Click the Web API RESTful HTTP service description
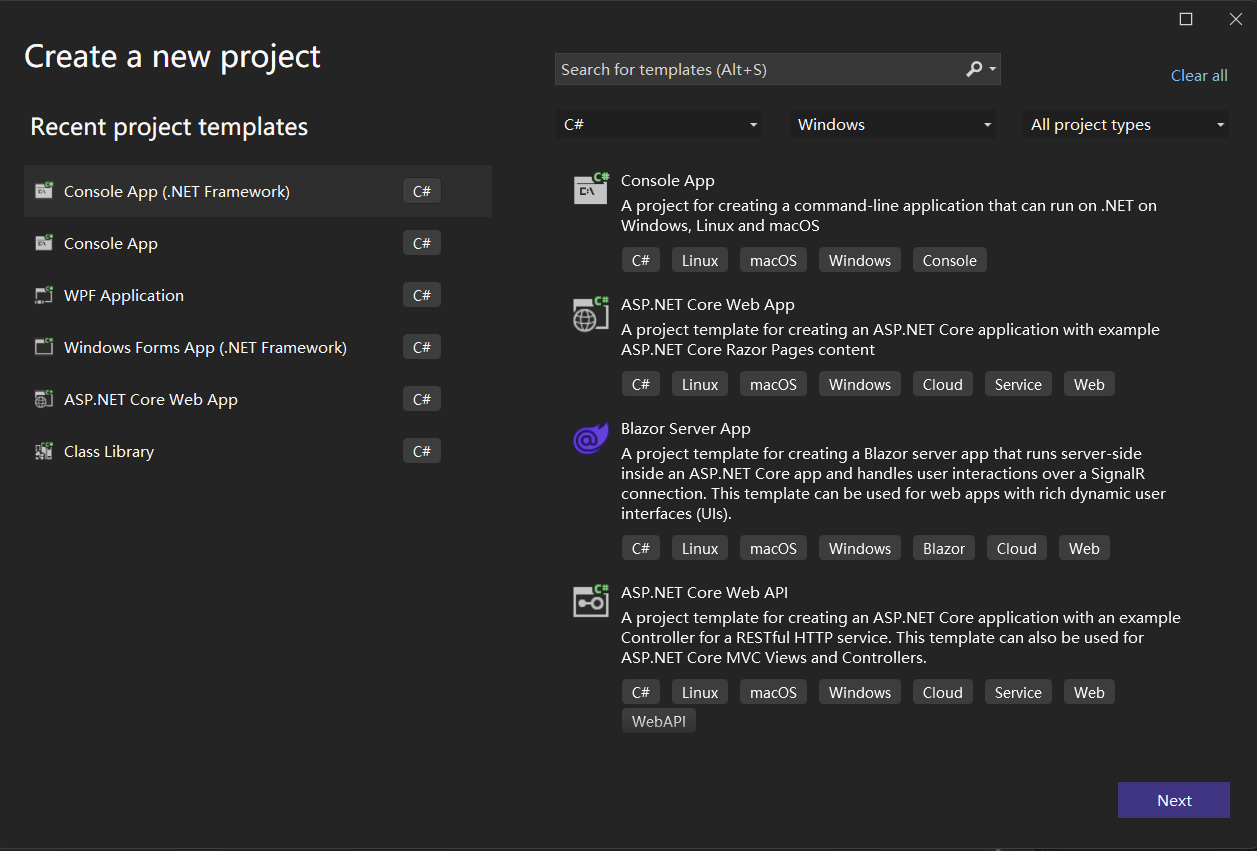This screenshot has height=851, width=1257. pos(901,638)
